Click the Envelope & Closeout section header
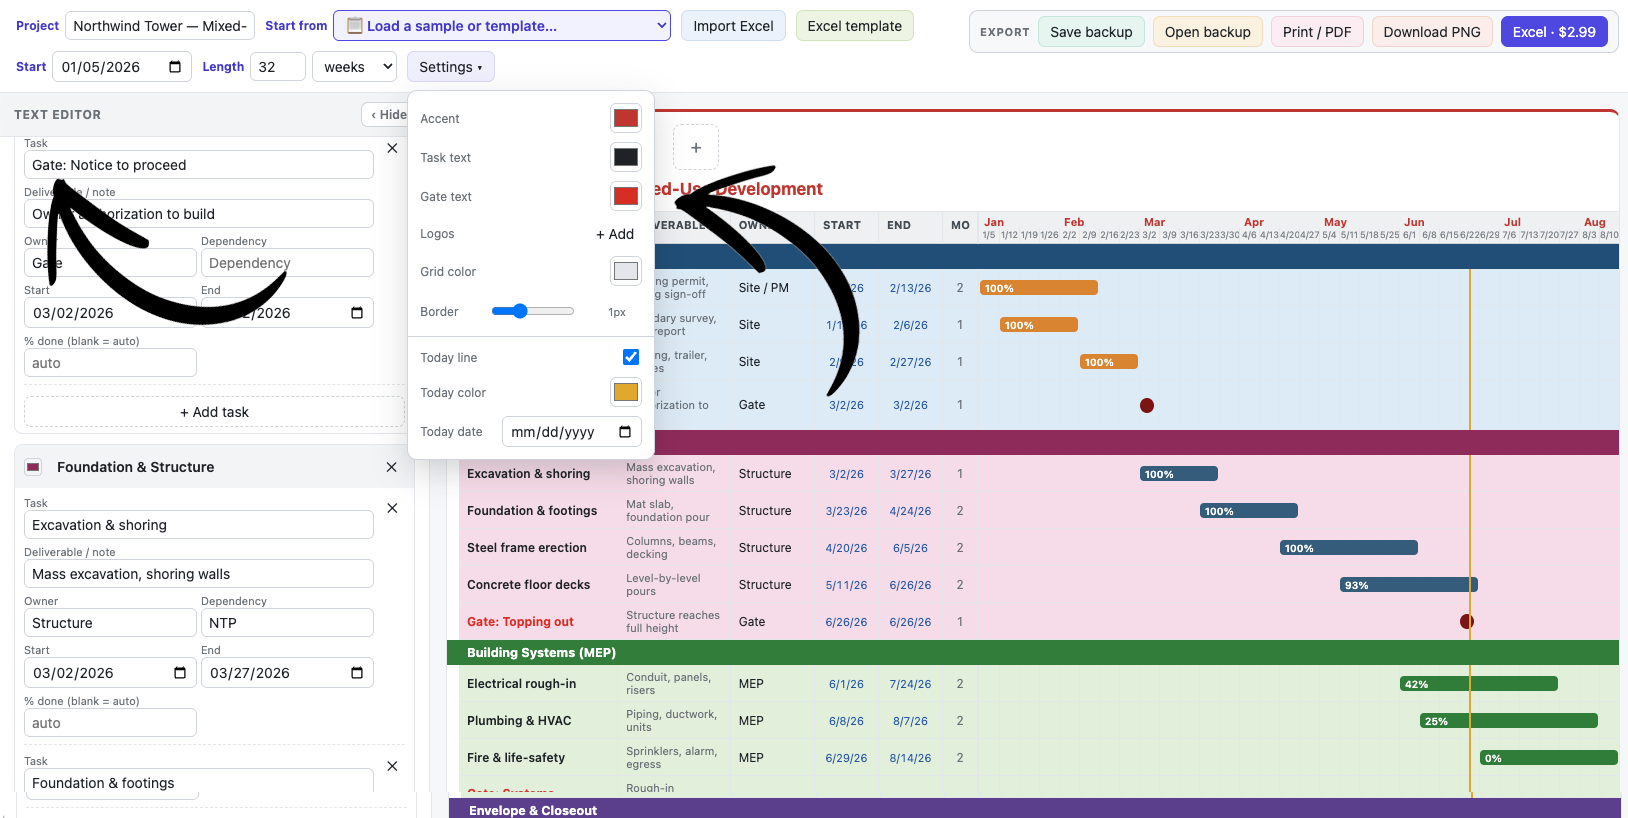Image resolution: width=1628 pixels, height=818 pixels. click(x=1033, y=808)
